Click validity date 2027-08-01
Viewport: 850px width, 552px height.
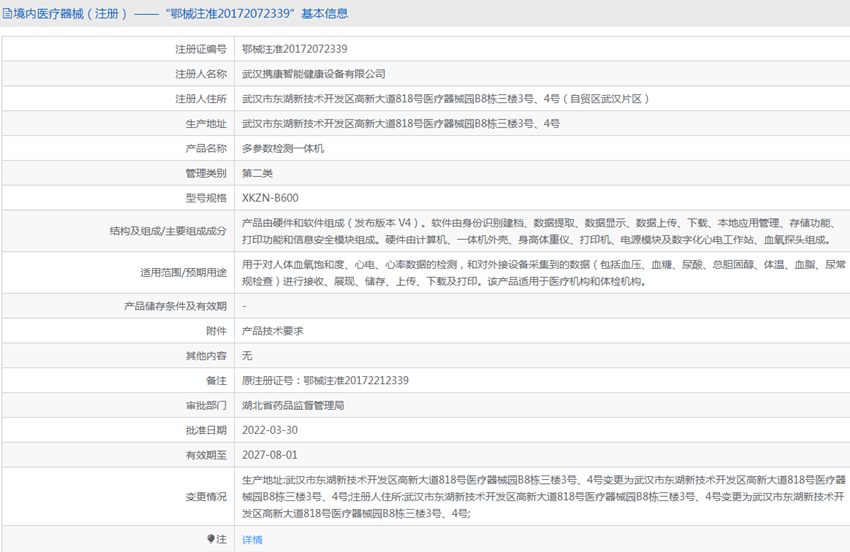coord(270,455)
